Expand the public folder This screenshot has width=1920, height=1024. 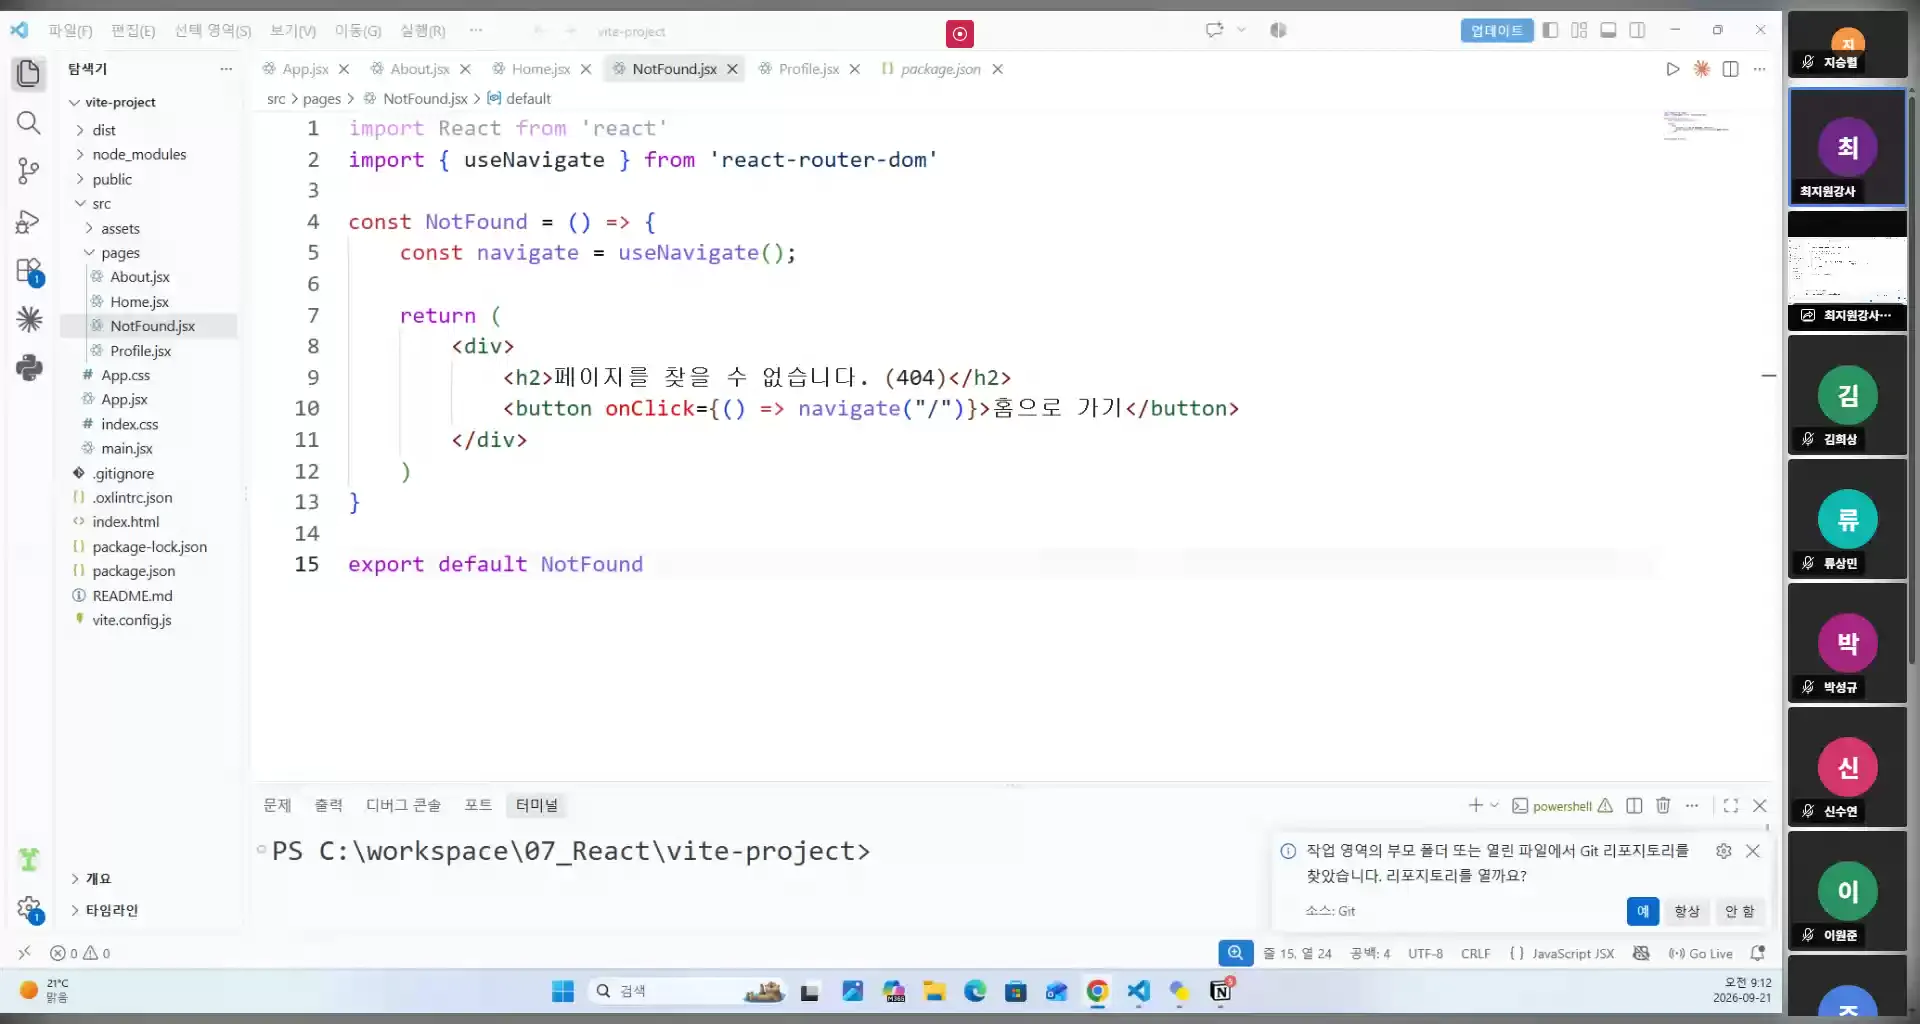[x=80, y=179]
